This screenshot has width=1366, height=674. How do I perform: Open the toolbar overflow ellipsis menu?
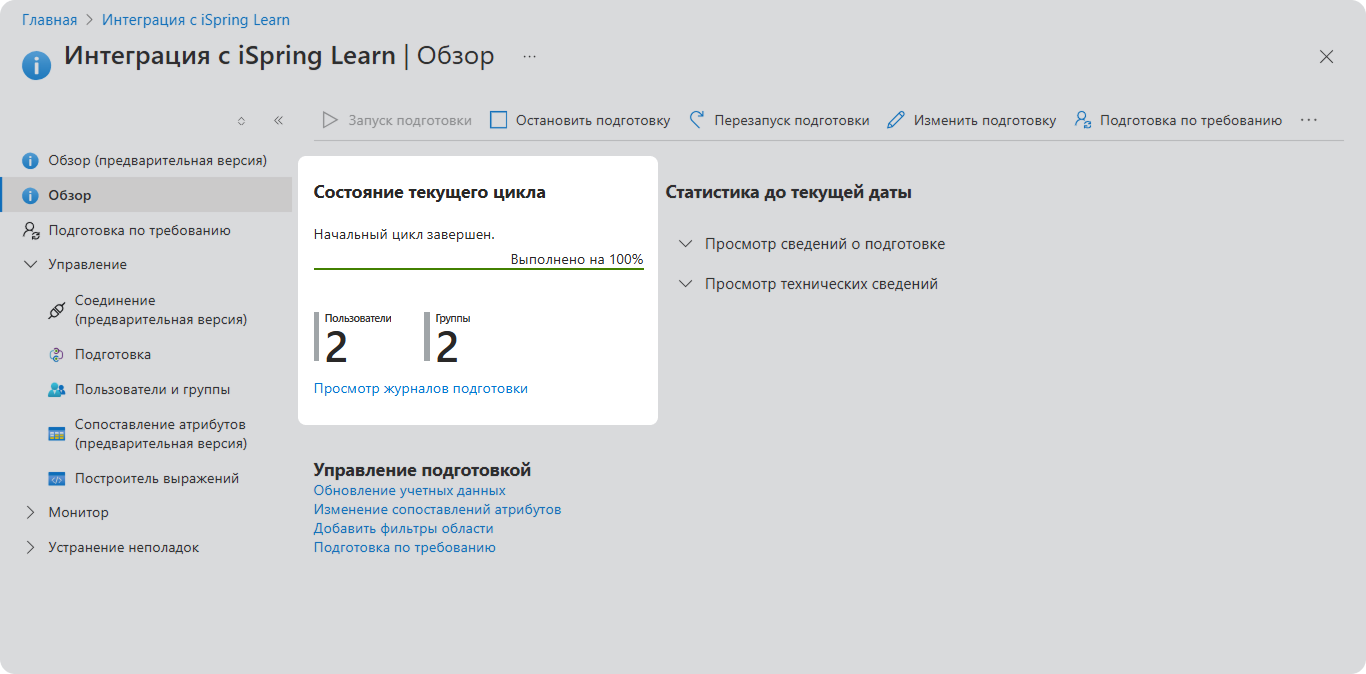(1309, 120)
